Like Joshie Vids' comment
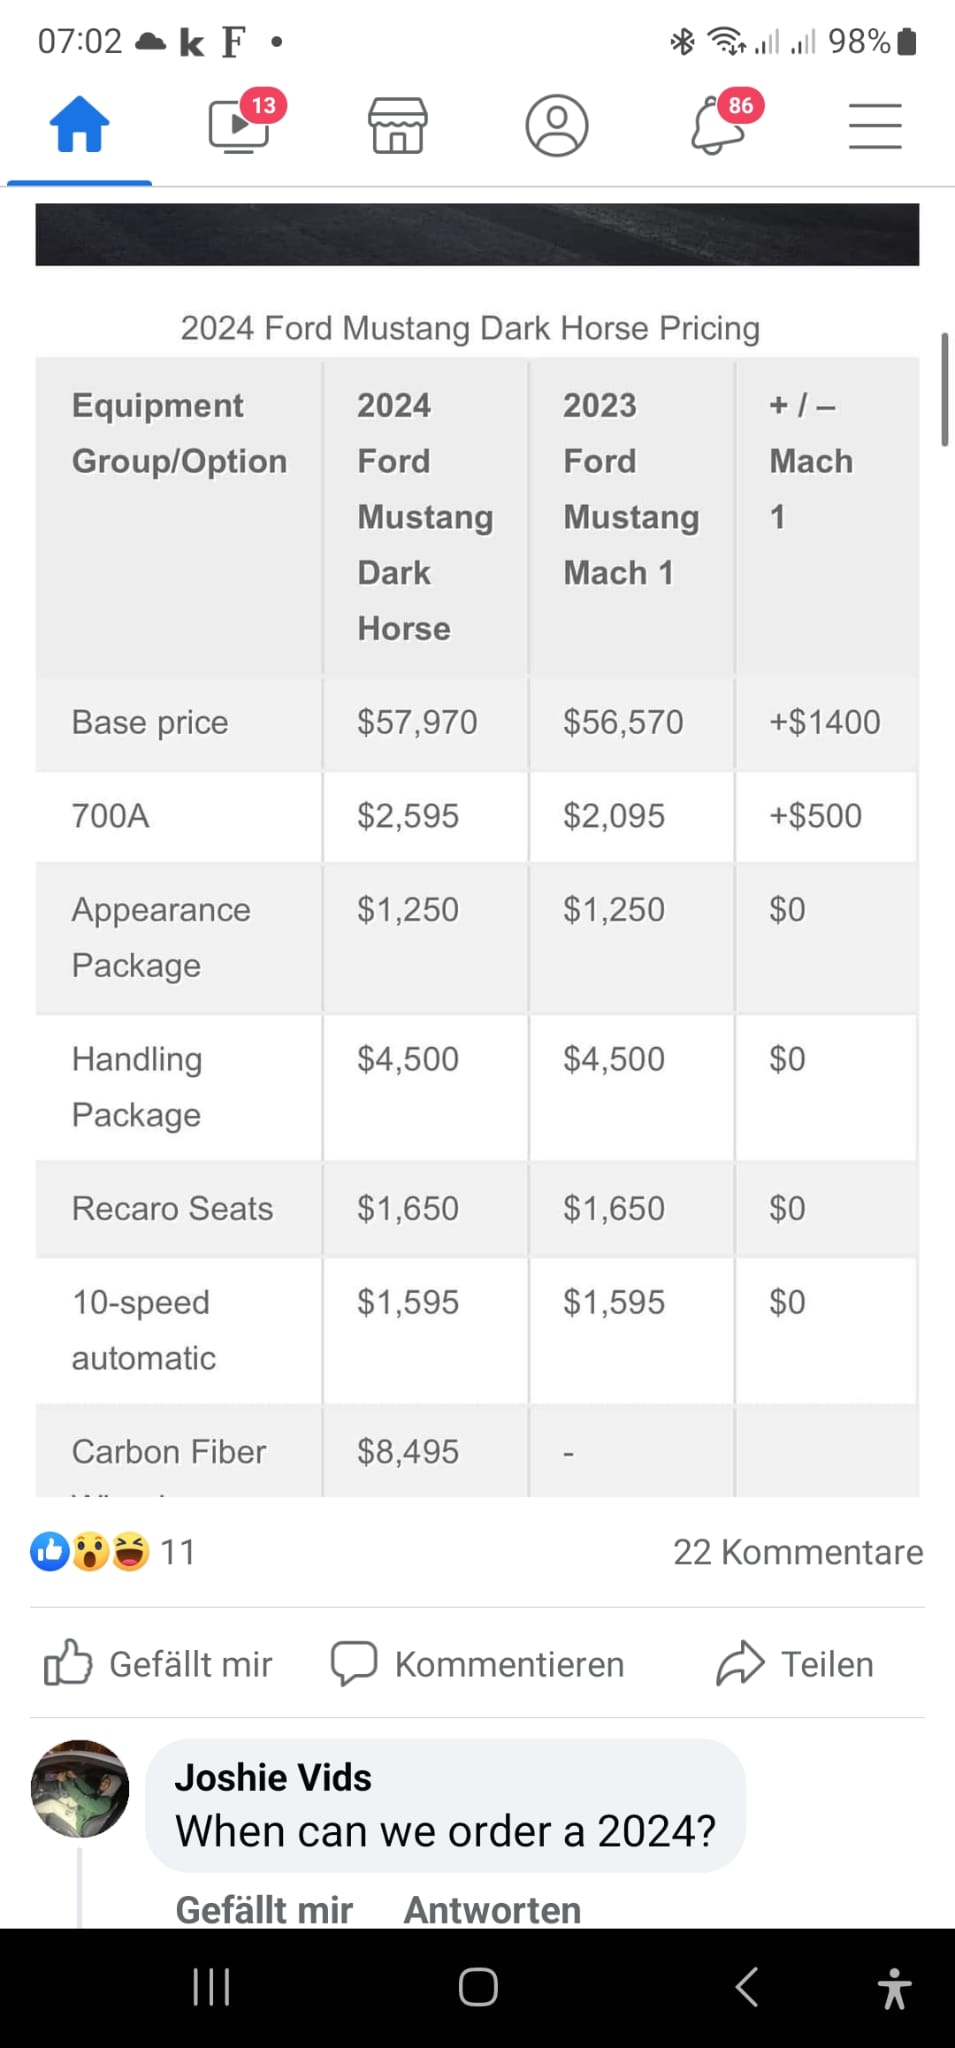 click(264, 1910)
